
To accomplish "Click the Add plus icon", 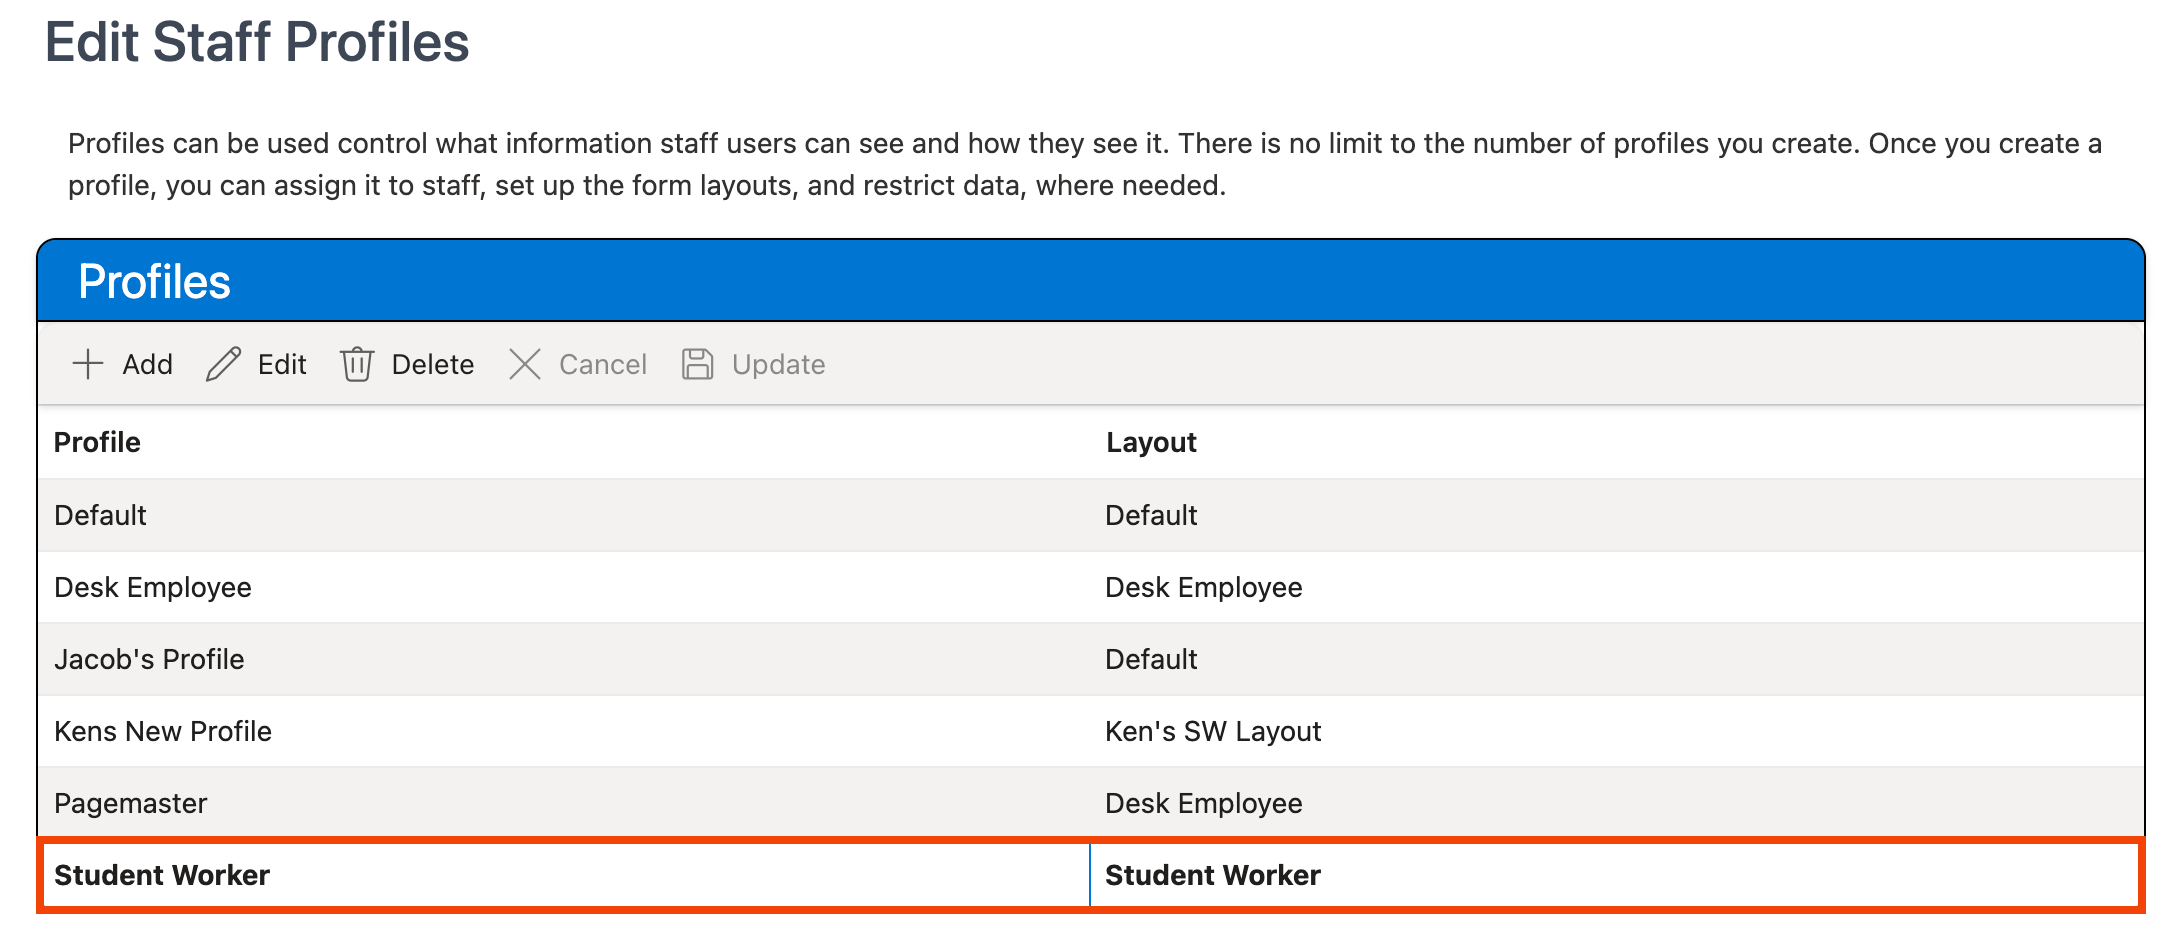I will [x=89, y=364].
